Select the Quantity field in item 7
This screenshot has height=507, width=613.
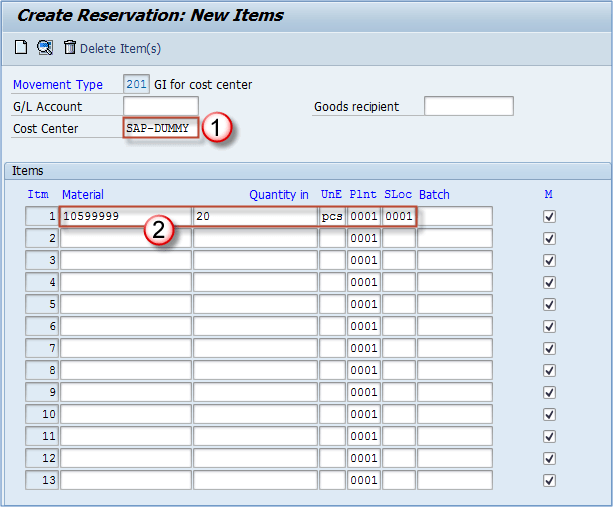255,348
